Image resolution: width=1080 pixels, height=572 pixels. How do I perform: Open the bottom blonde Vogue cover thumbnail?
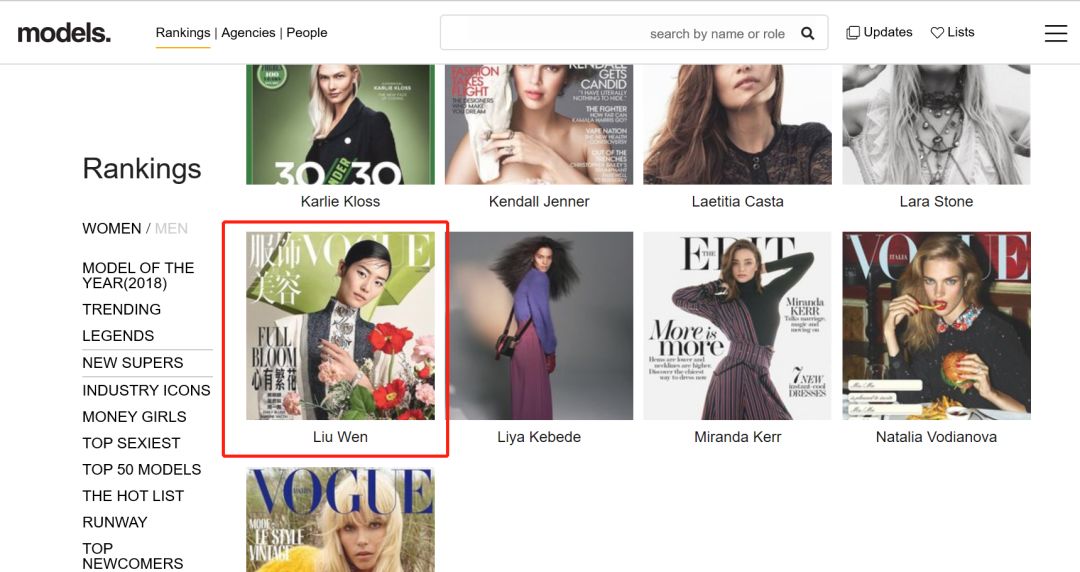(340, 520)
